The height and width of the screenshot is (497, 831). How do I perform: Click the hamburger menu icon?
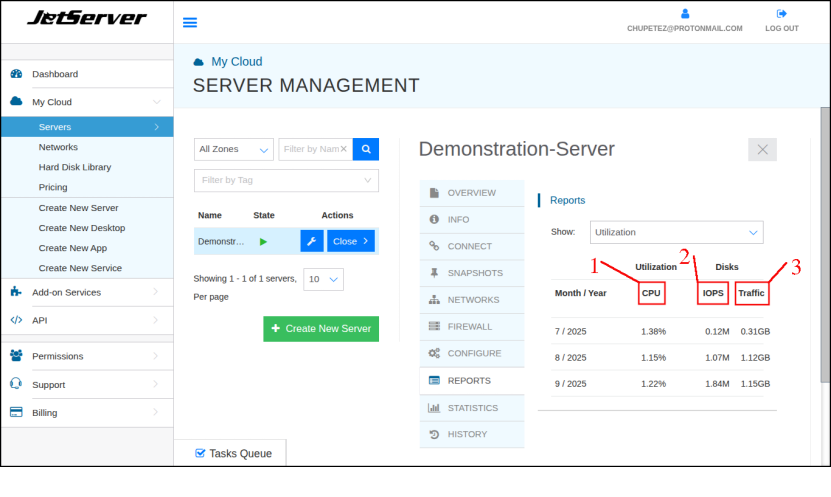coord(190,22)
